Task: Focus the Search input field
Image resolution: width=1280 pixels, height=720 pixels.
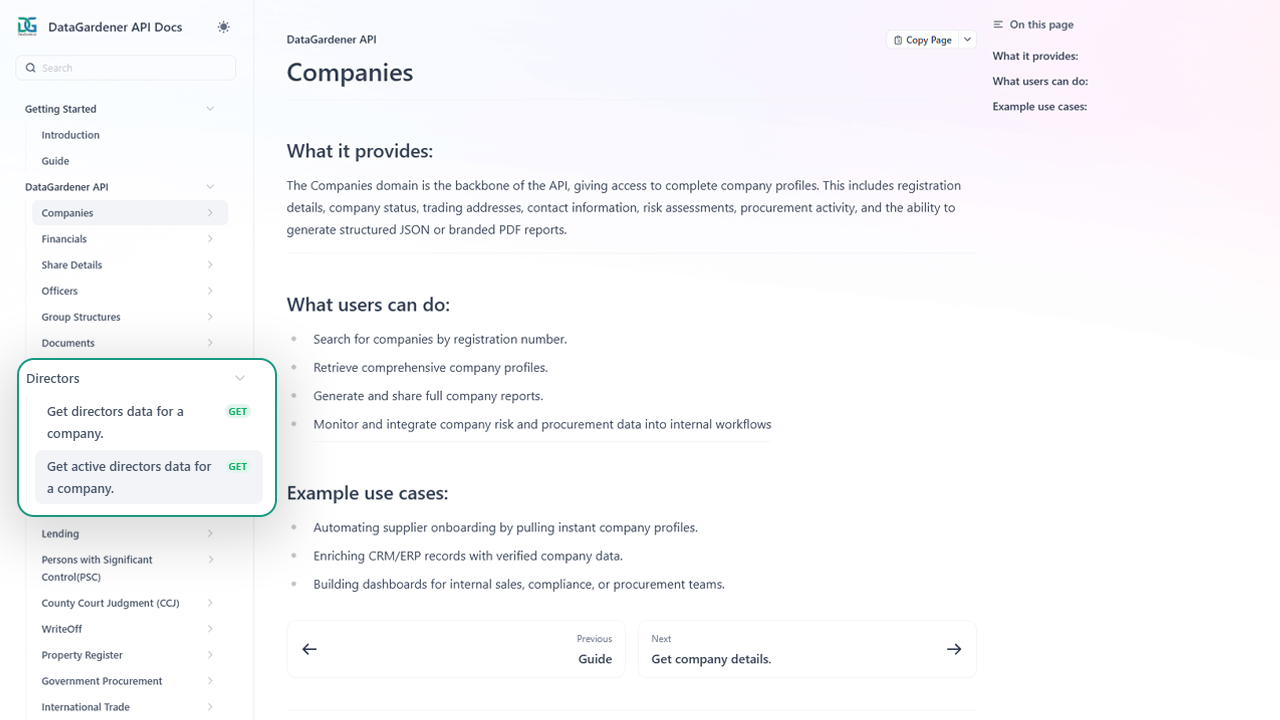Action: tap(135, 68)
